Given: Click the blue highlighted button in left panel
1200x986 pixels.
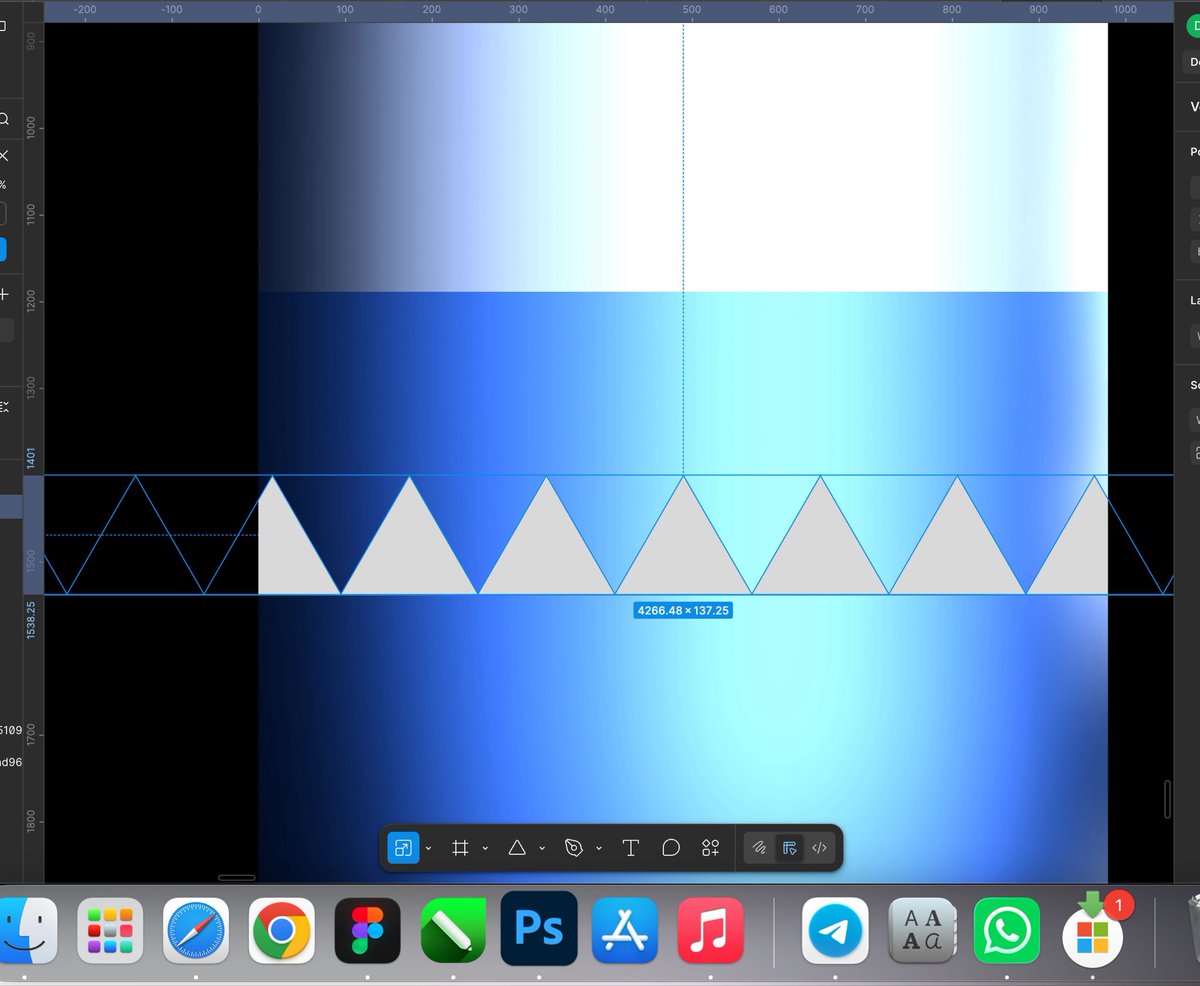Looking at the screenshot, I should (3, 249).
